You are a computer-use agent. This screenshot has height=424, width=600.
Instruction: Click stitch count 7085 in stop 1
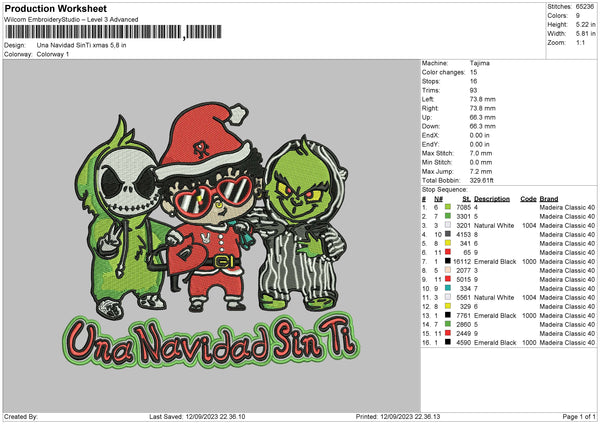(x=463, y=207)
